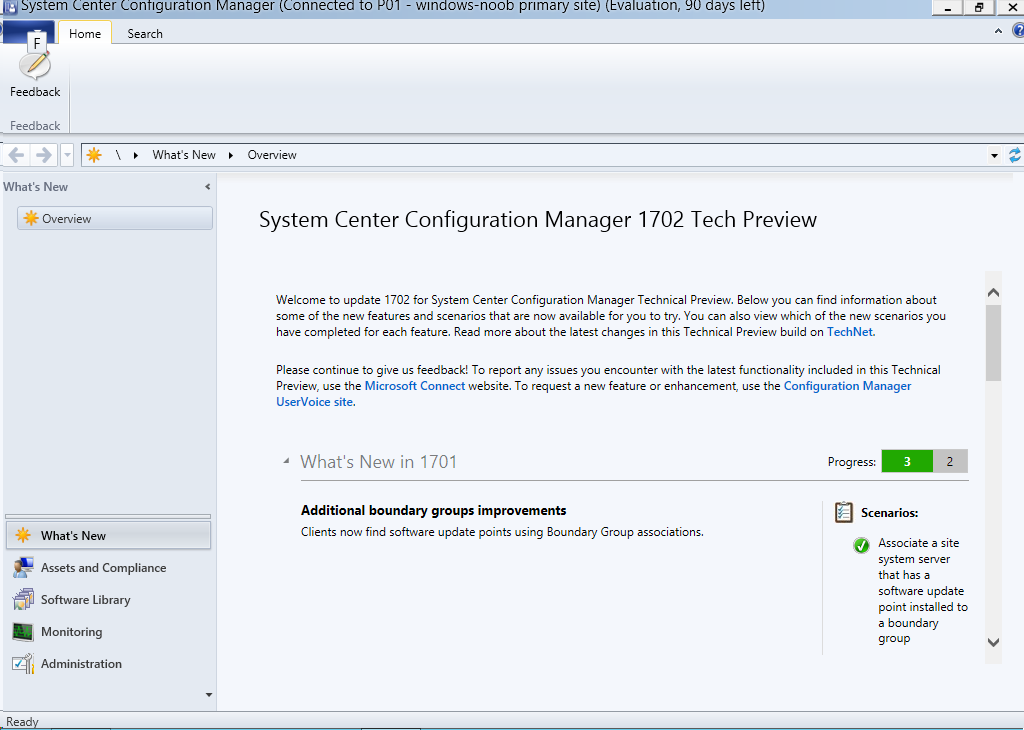
Task: Open the TechNet link
Action: 850,332
